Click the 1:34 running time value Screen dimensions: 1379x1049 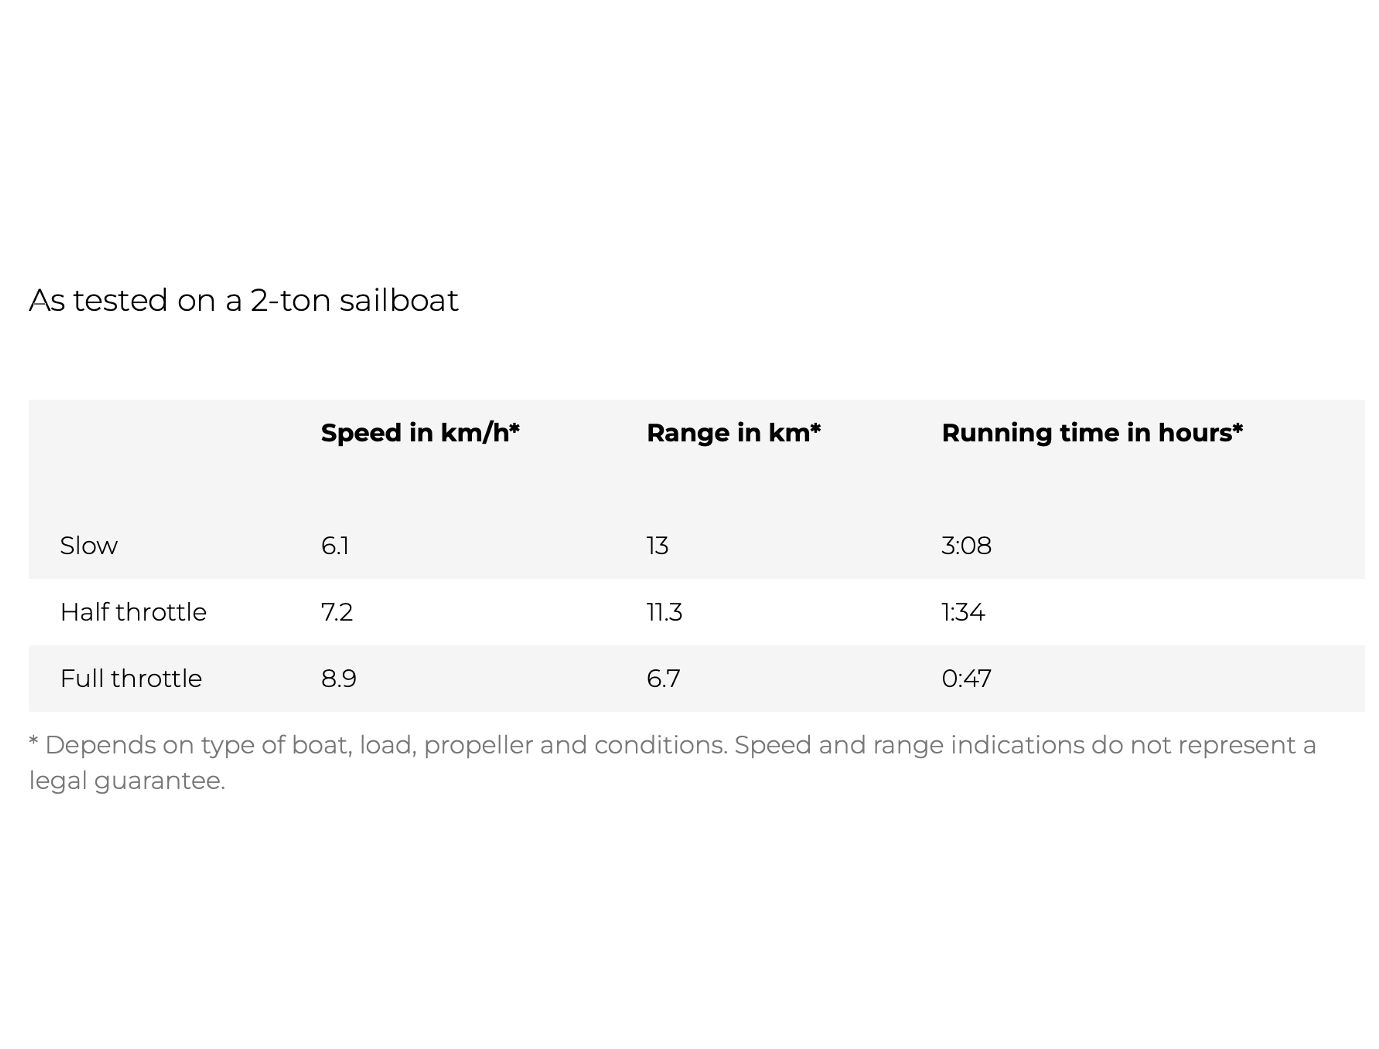(963, 612)
